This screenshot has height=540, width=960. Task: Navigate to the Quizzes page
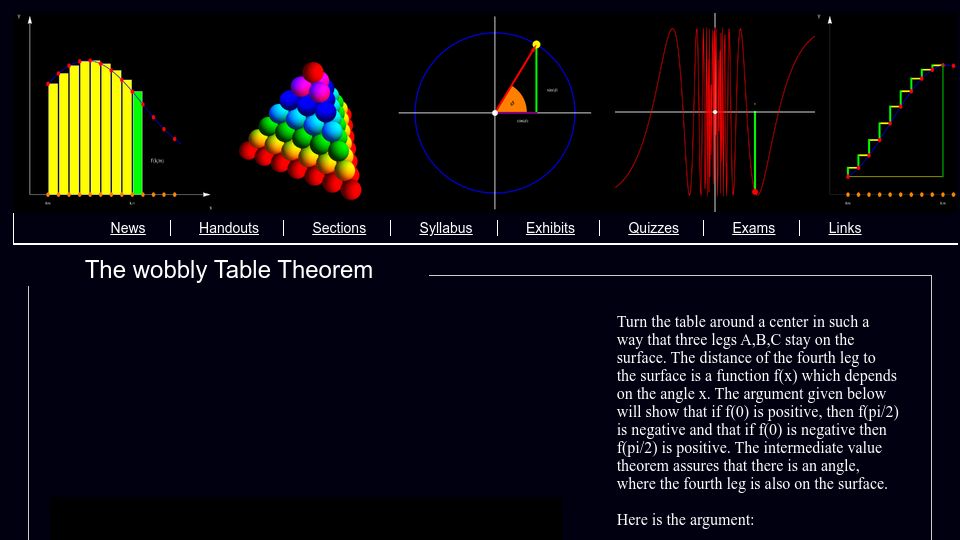(653, 228)
